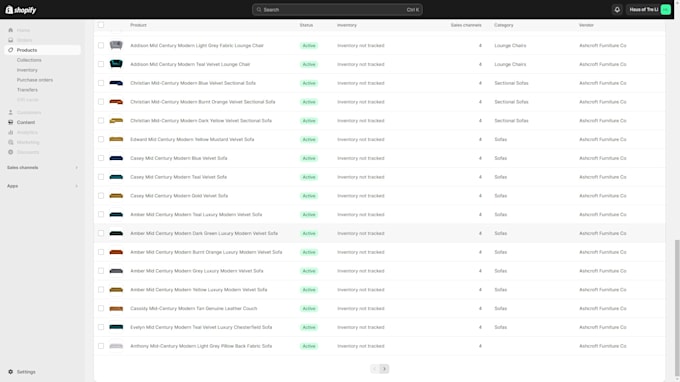The width and height of the screenshot is (680, 382).
Task: Open Addison Teal Velvet Lounge Chair thumbnail
Action: click(116, 64)
